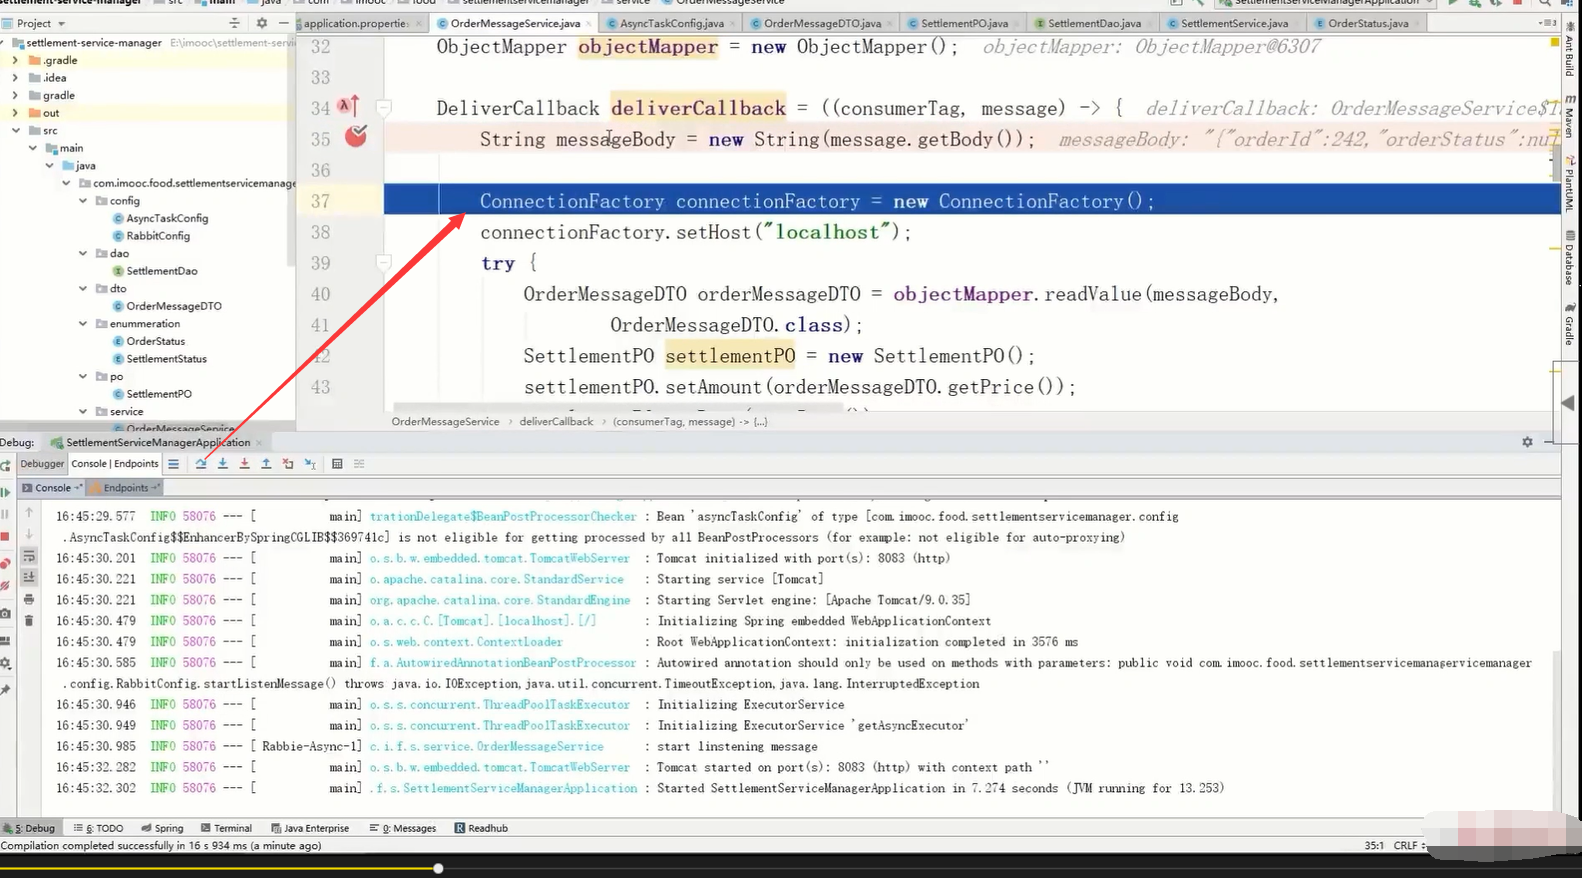Screen dimensions: 1582x878
Task: Toggle soft-wrap in console toolbar
Action: tap(29, 556)
